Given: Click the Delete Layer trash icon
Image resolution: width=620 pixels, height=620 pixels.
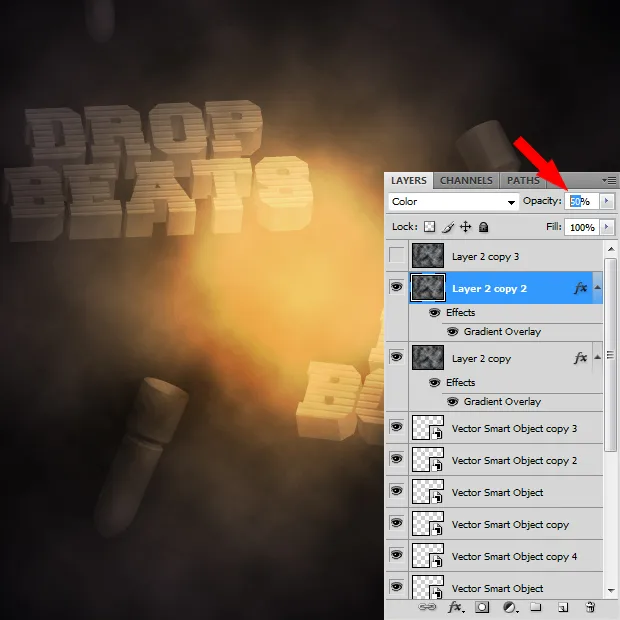Looking at the screenshot, I should [590, 607].
